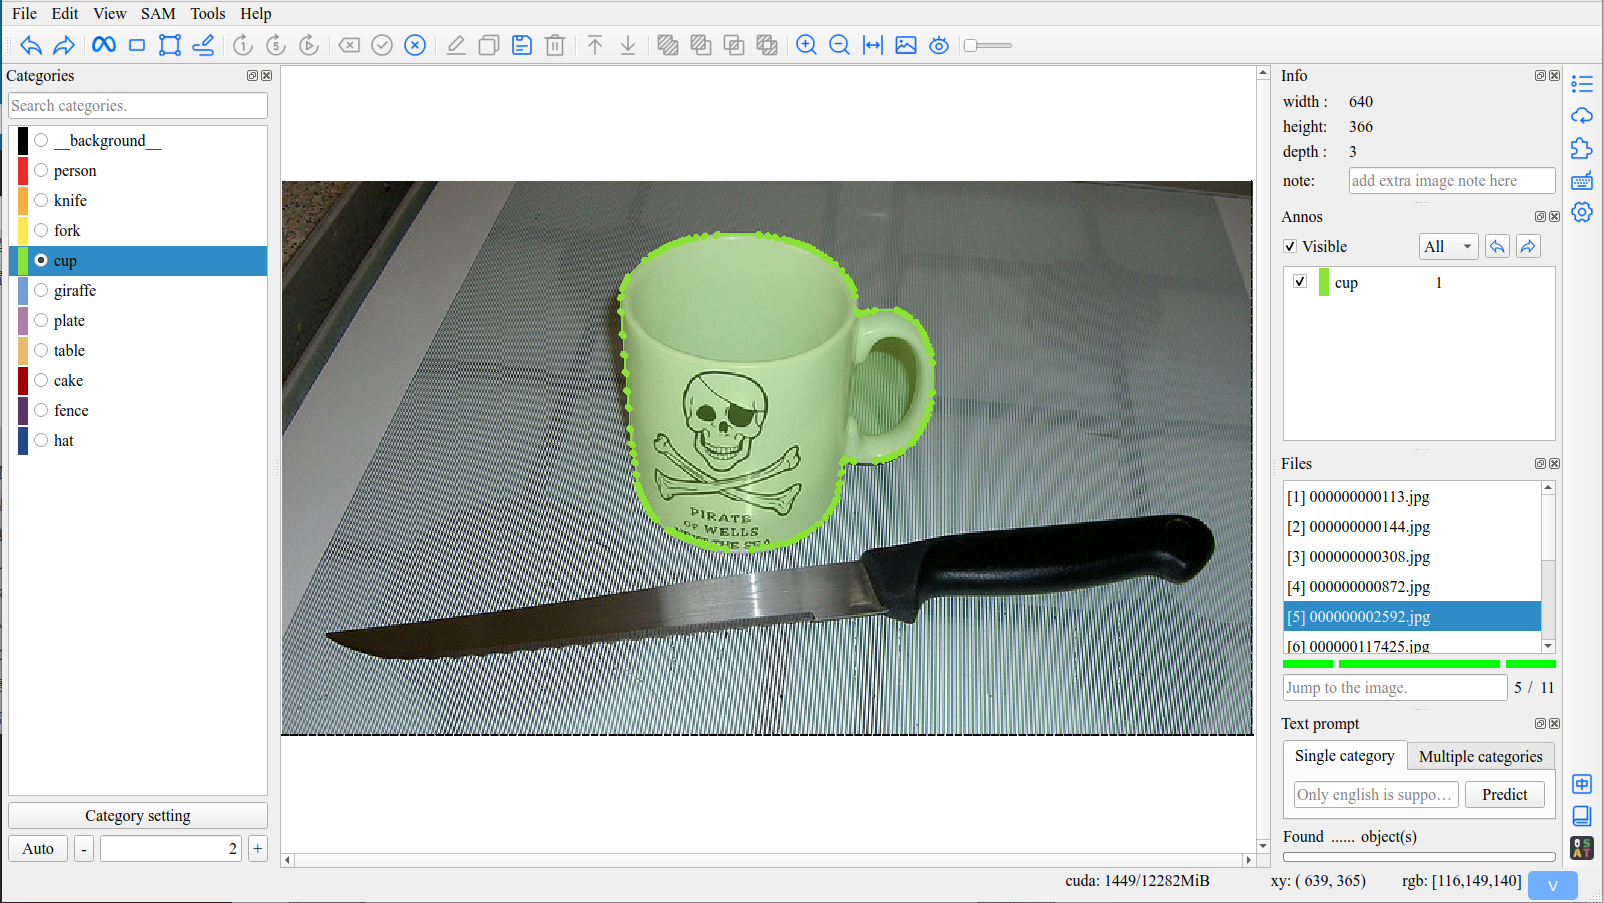Open the SAM menu
This screenshot has width=1604, height=903.
point(158,13)
